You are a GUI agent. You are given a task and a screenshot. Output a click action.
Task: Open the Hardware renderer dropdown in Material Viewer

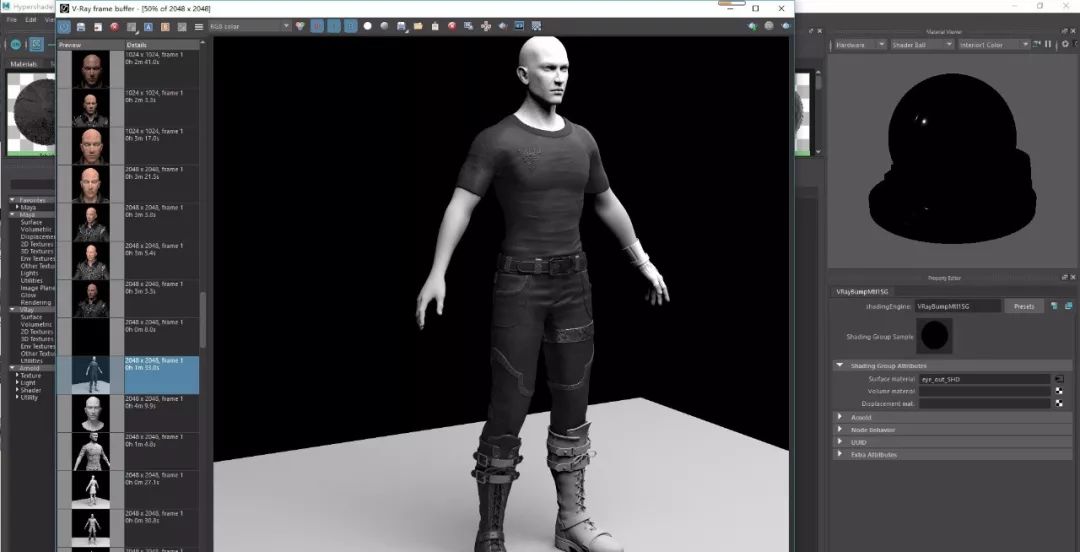[x=860, y=45]
